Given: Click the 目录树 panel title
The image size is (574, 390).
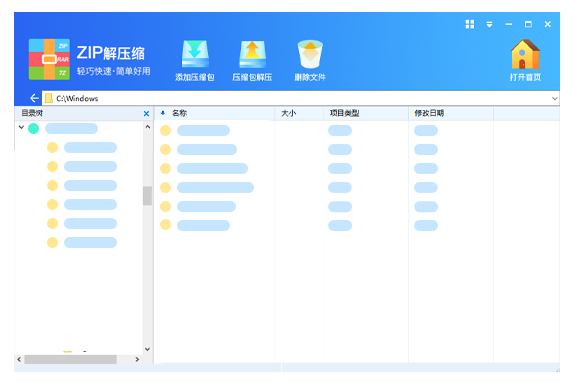Looking at the screenshot, I should click(x=32, y=113).
